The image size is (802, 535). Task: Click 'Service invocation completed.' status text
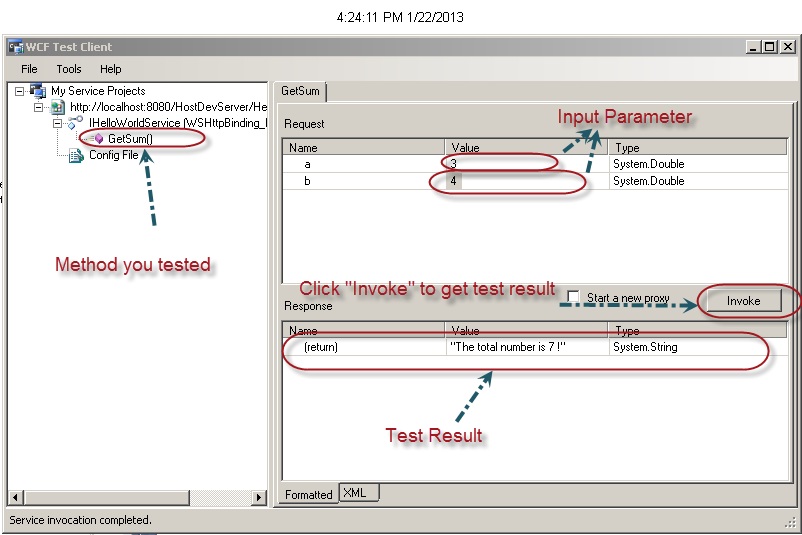pyautogui.click(x=80, y=520)
